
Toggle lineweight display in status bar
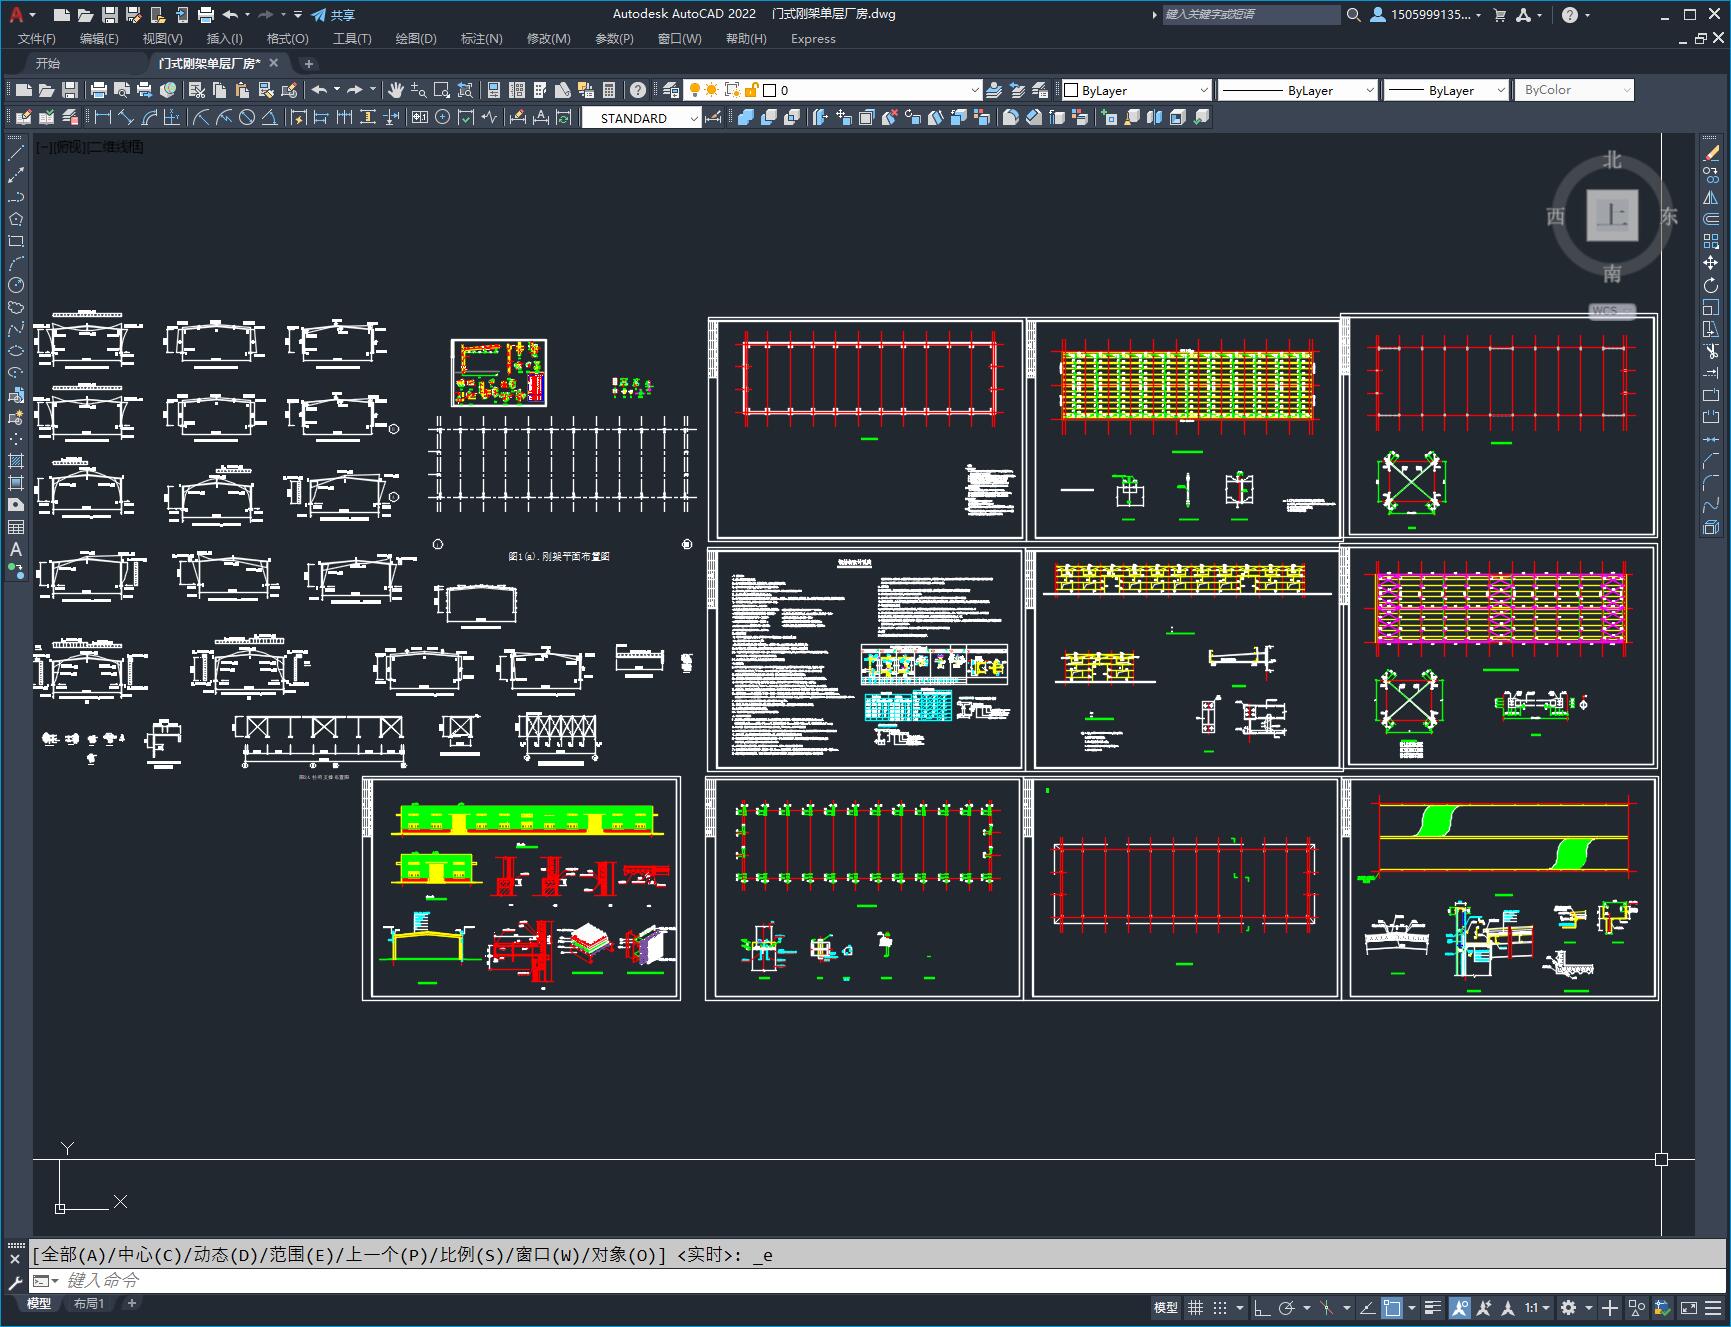coord(1433,1307)
